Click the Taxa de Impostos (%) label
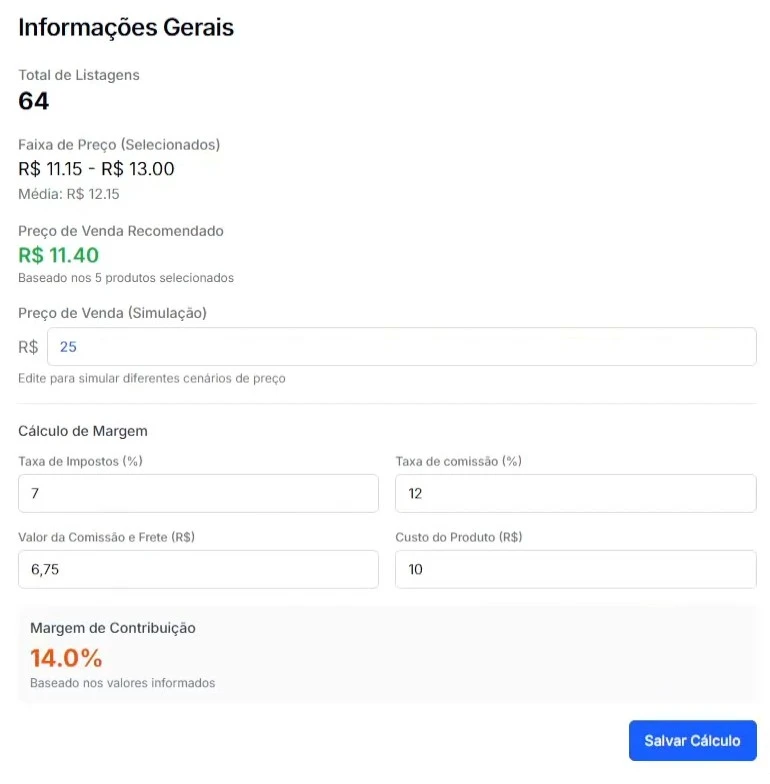Screen dimensions: 770x784 [x=80, y=461]
